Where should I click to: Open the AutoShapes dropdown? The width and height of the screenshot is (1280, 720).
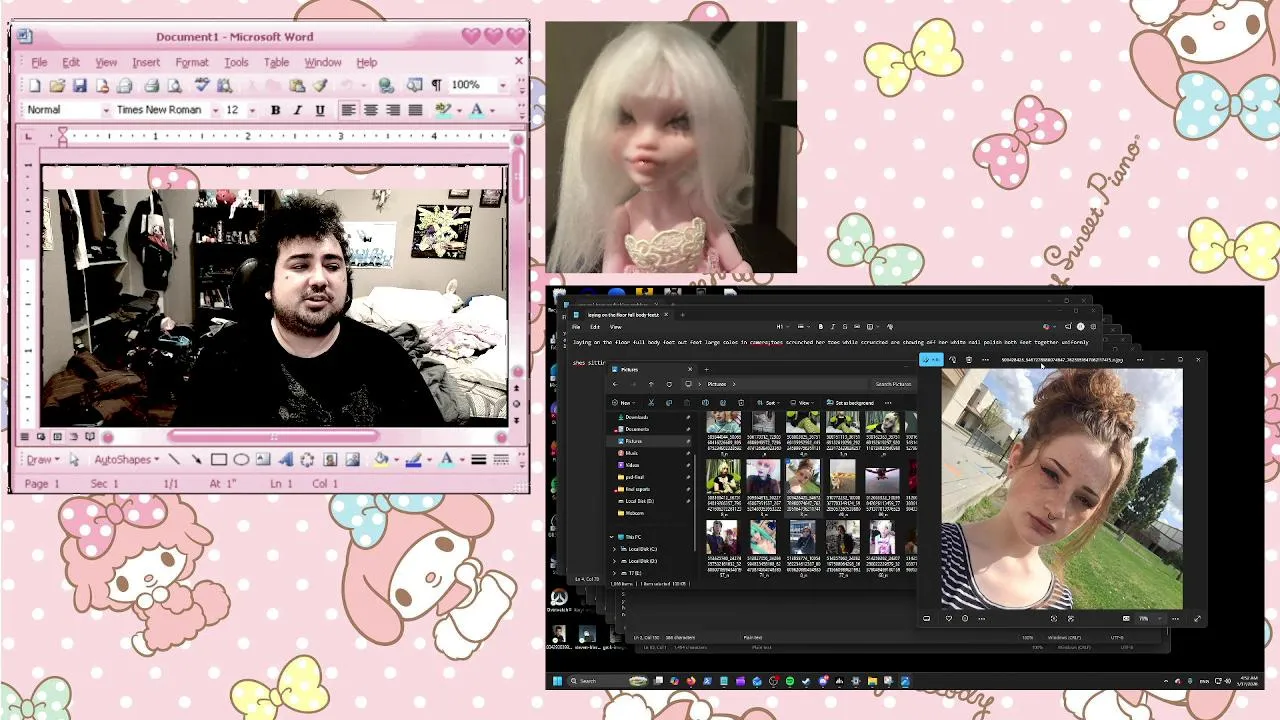click(126, 460)
